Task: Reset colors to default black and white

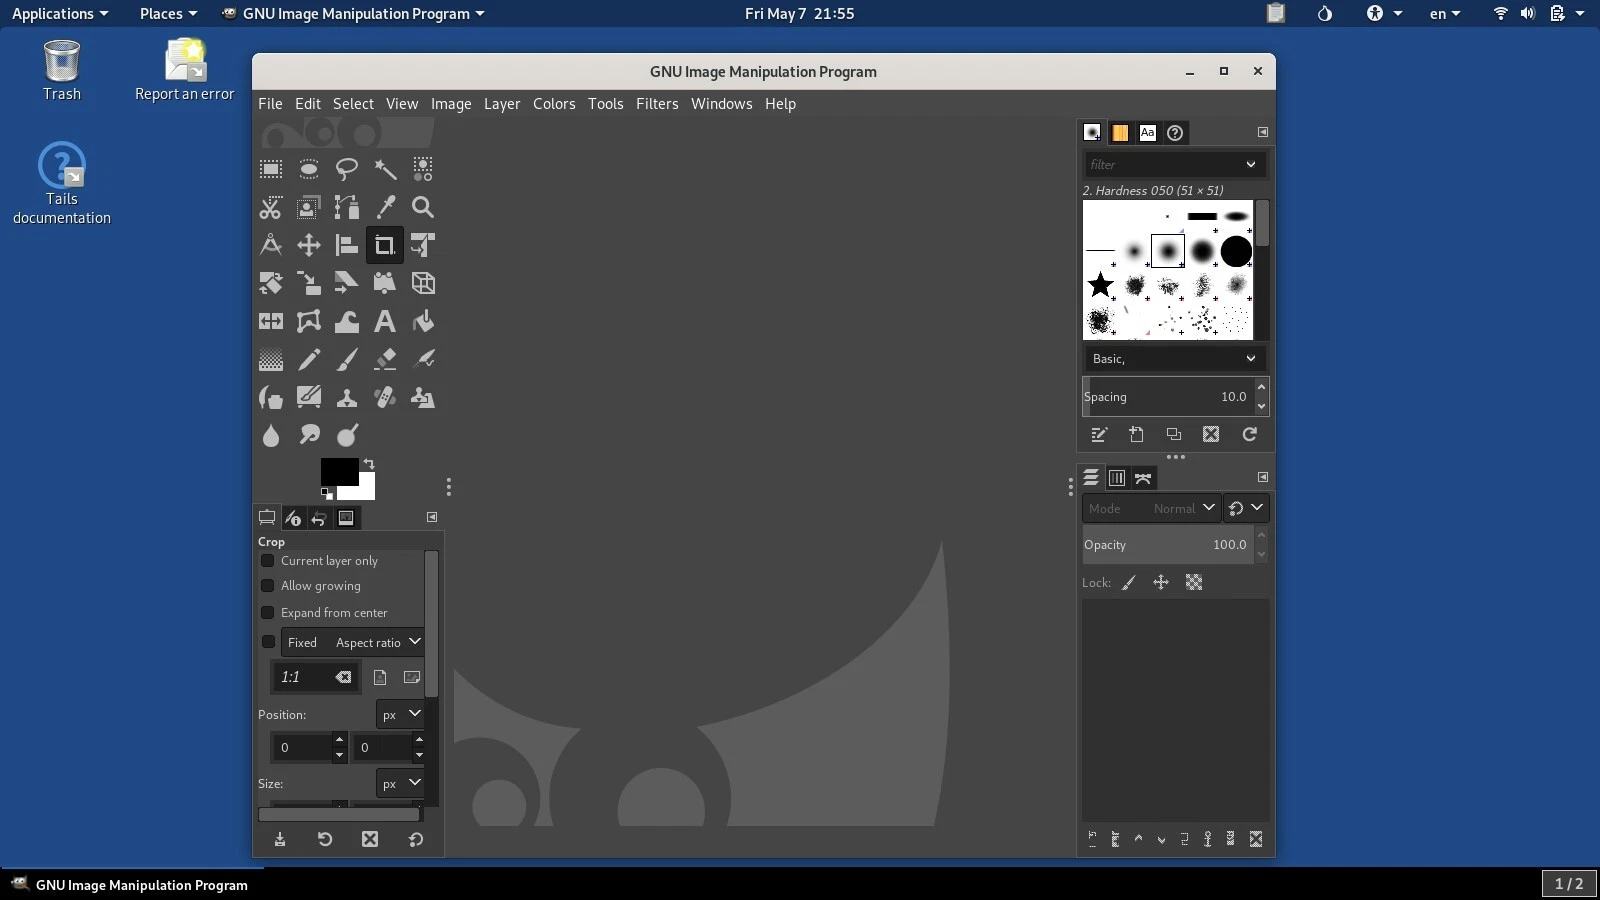Action: pyautogui.click(x=327, y=493)
